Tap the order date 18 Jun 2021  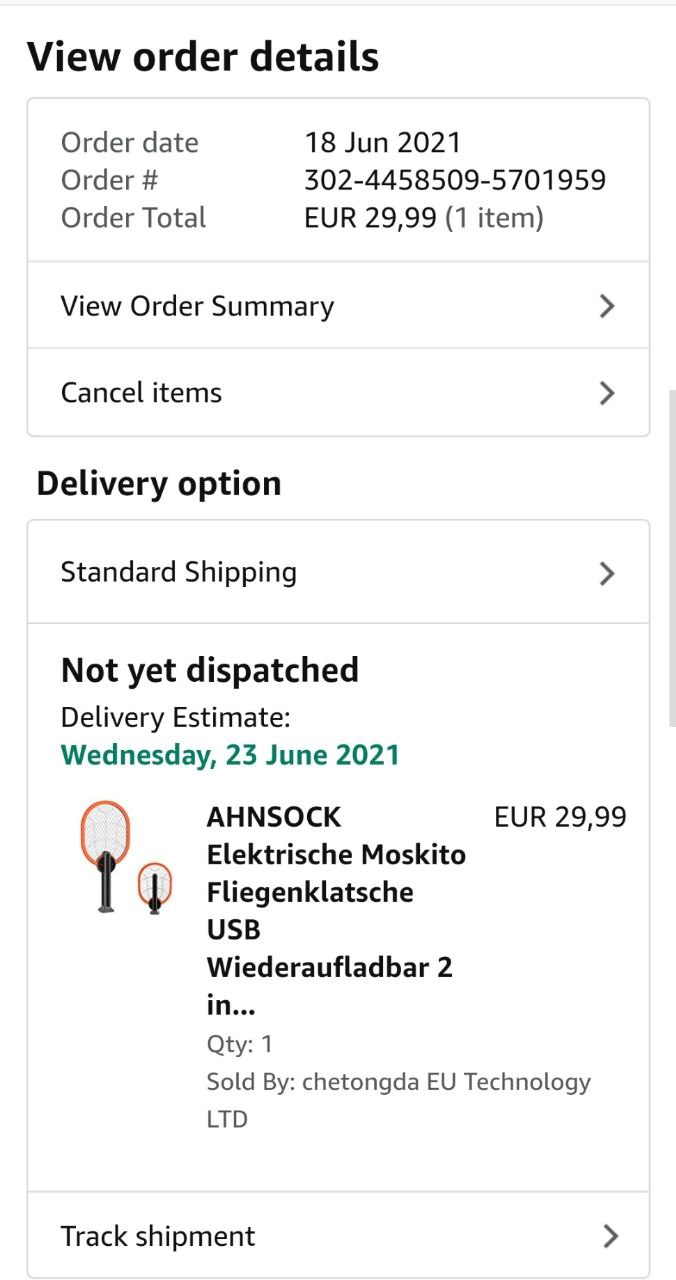tap(383, 142)
